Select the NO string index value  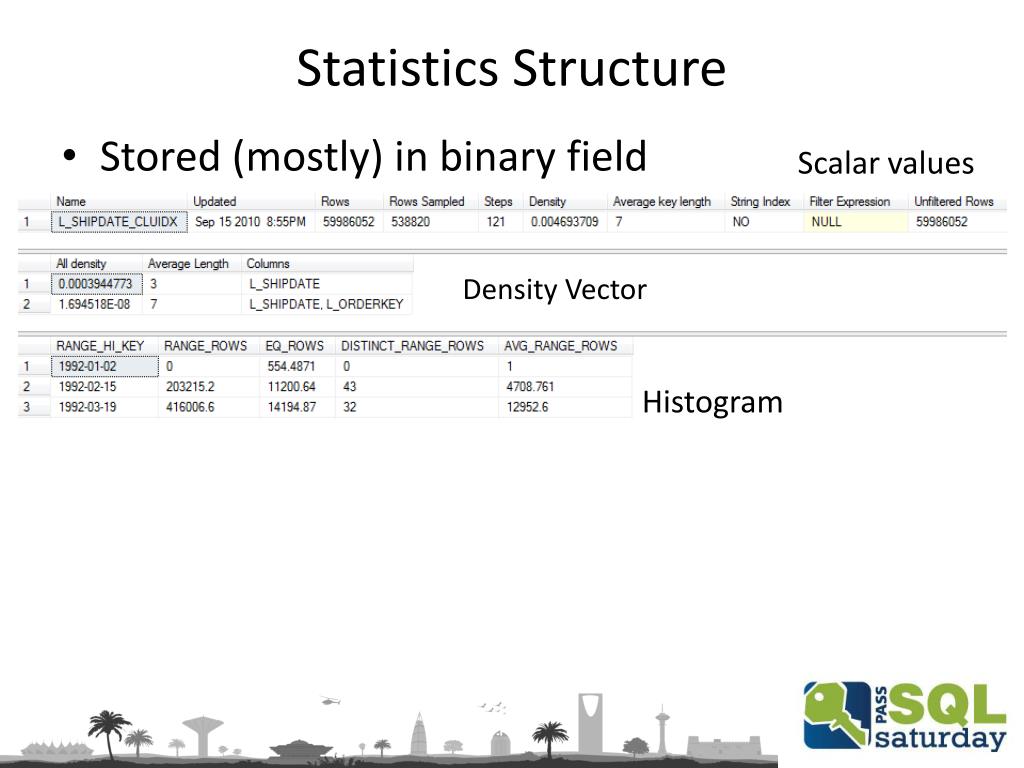coord(741,221)
